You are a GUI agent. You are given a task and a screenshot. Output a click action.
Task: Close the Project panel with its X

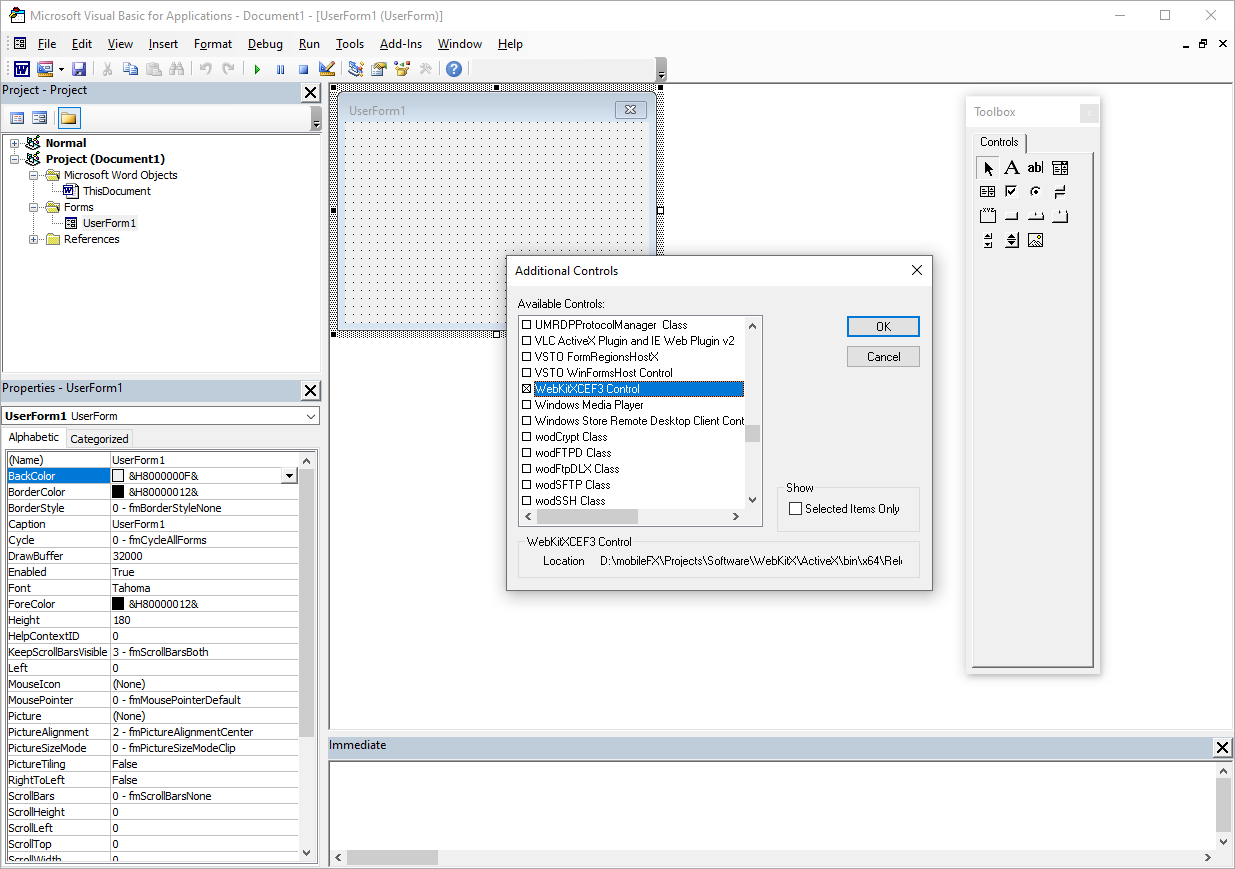tap(310, 93)
